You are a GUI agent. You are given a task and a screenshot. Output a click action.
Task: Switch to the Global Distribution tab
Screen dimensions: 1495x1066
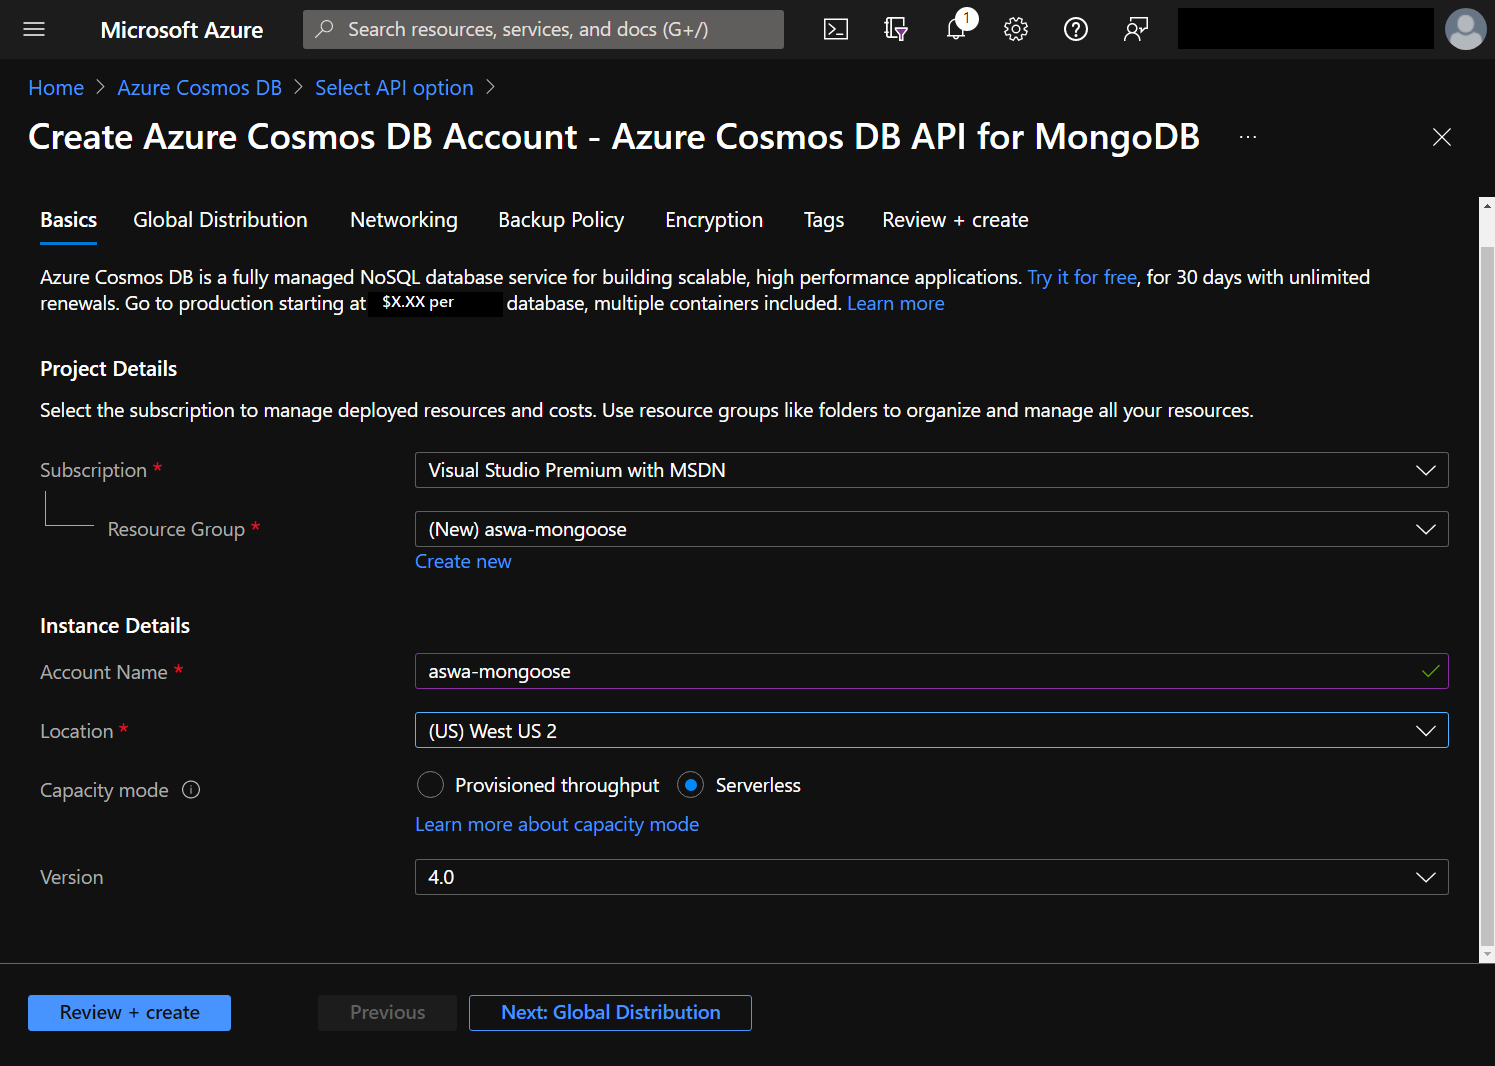[220, 220]
